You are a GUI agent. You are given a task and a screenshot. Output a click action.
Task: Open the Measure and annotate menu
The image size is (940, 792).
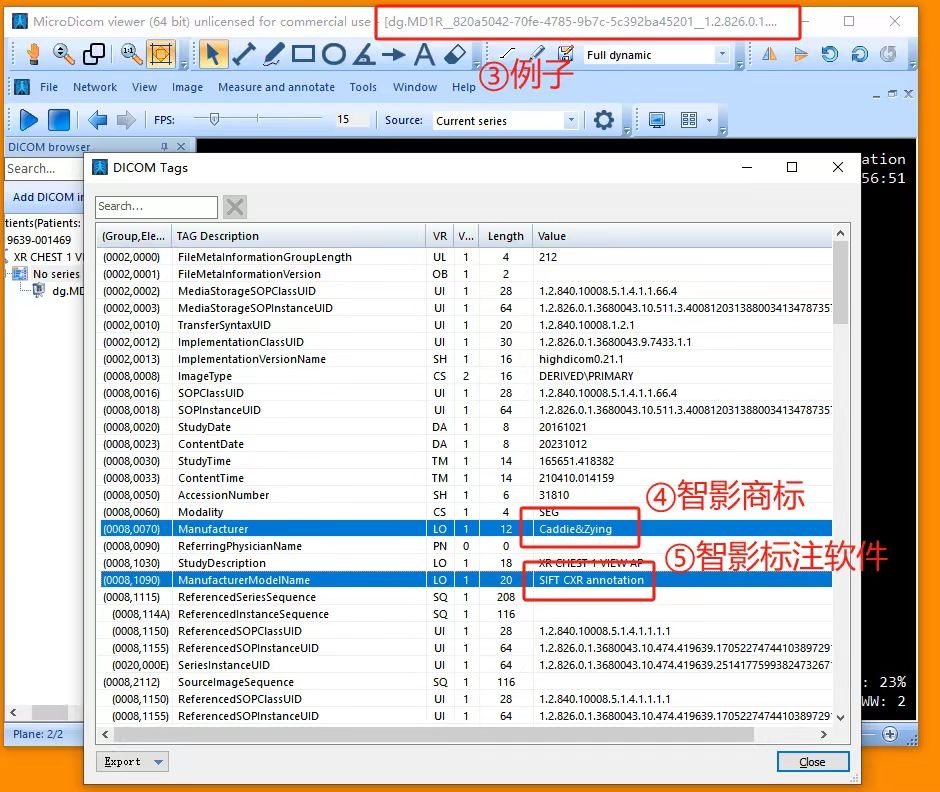click(276, 87)
